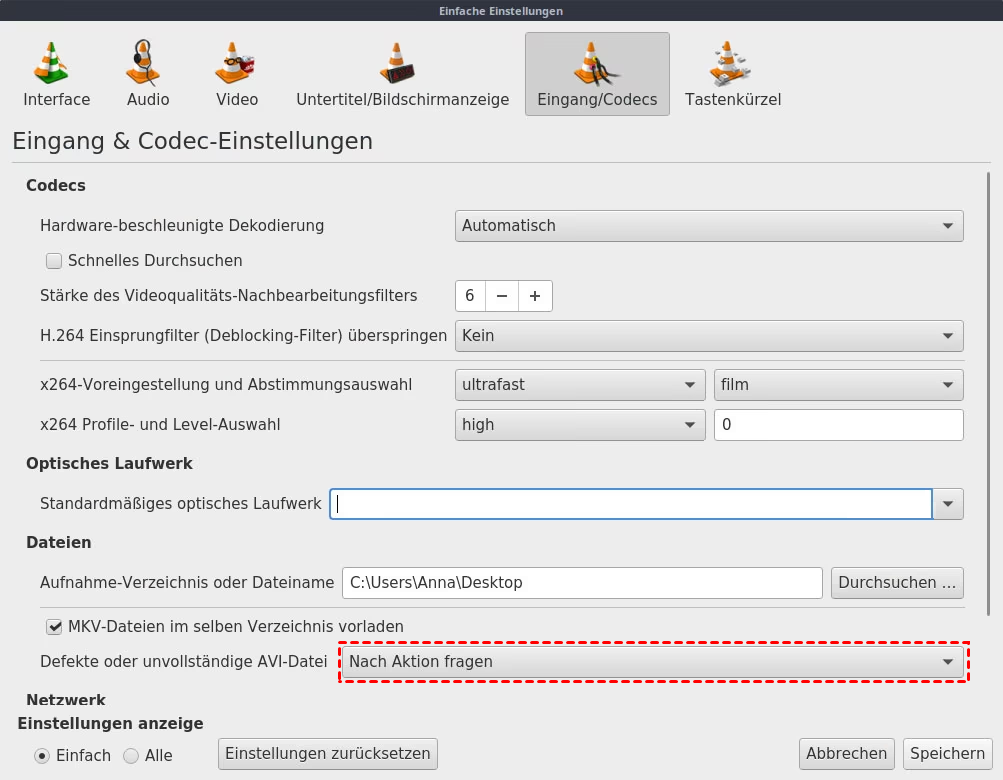This screenshot has height=780, width=1003.
Task: Open x264 preset dropdown showing ultrafast
Action: click(x=580, y=385)
